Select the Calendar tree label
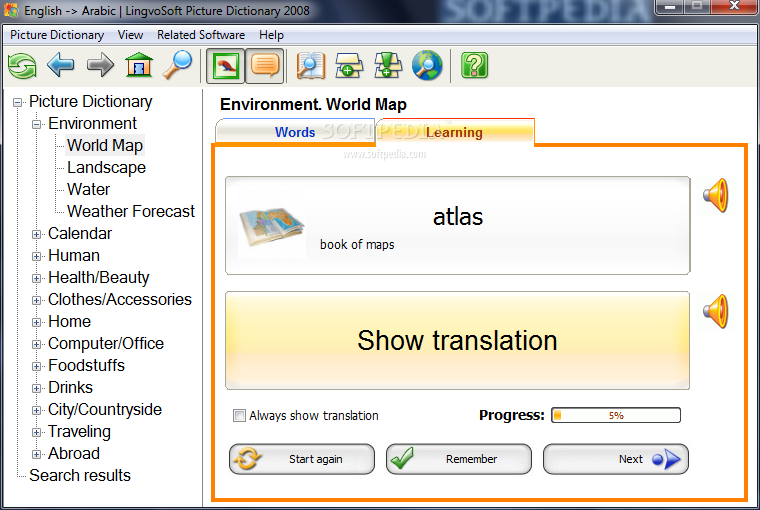The width and height of the screenshot is (760, 510). coord(79,233)
